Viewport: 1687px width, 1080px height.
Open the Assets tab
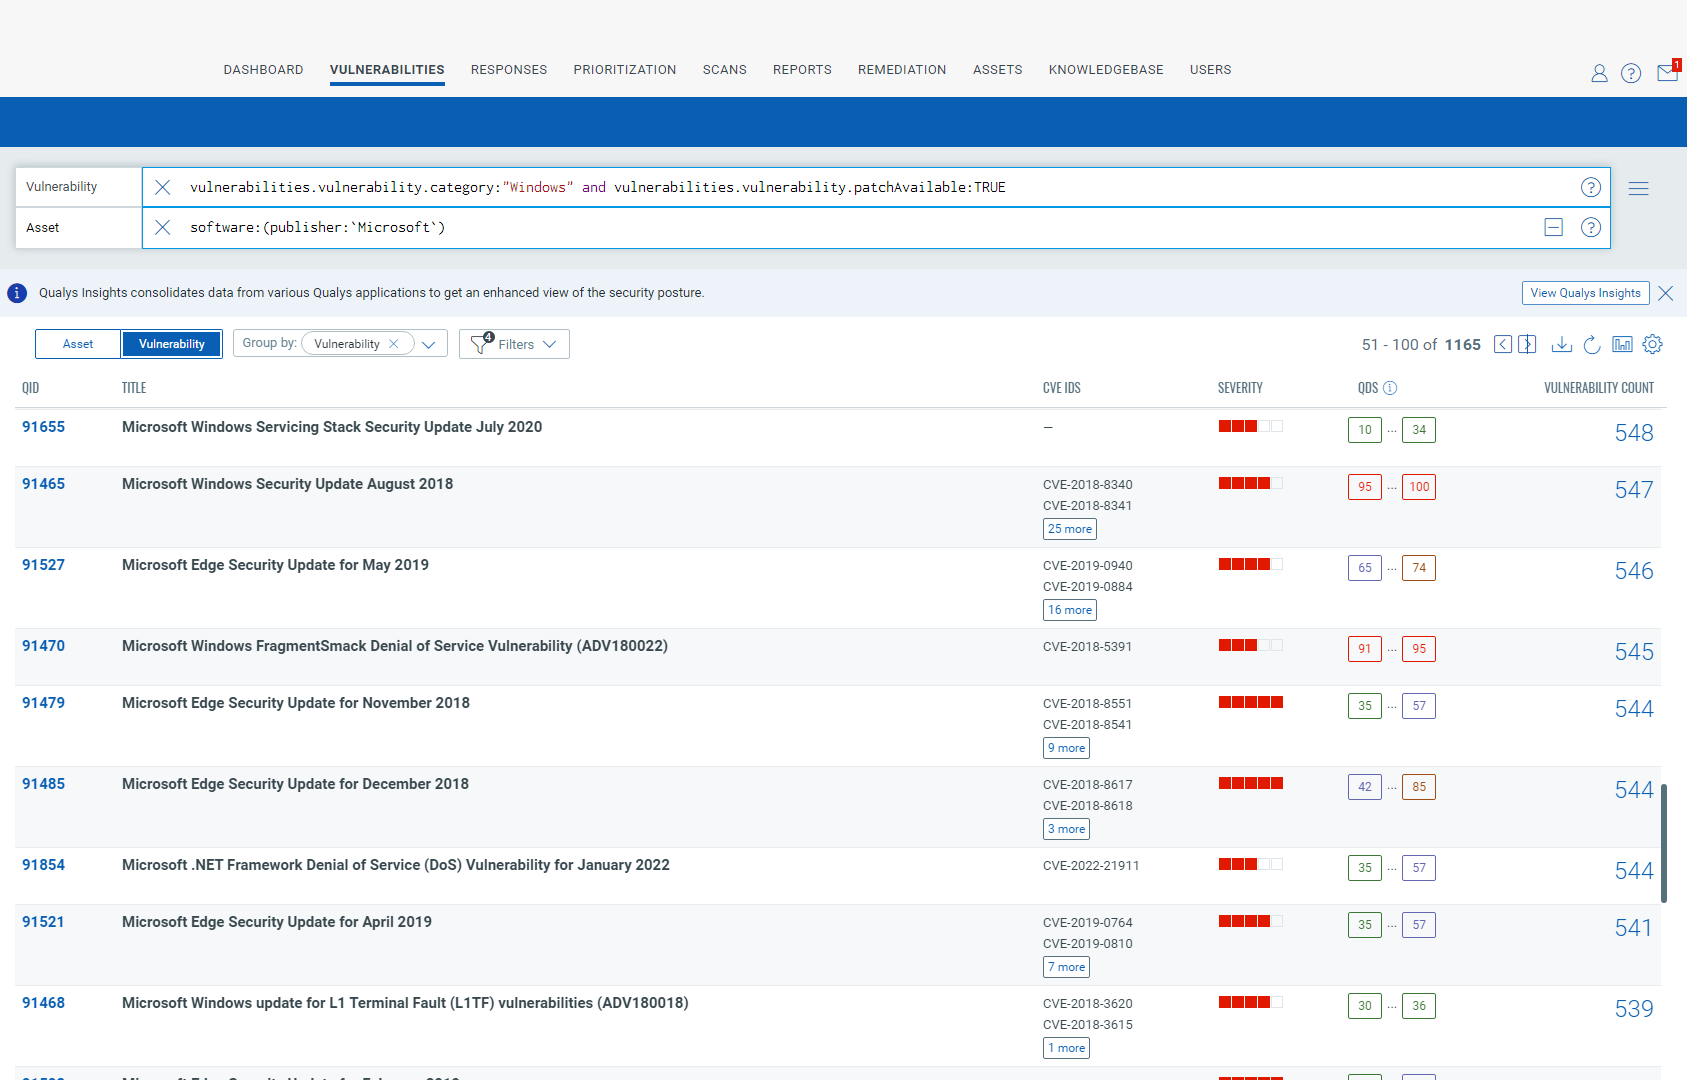pos(998,70)
